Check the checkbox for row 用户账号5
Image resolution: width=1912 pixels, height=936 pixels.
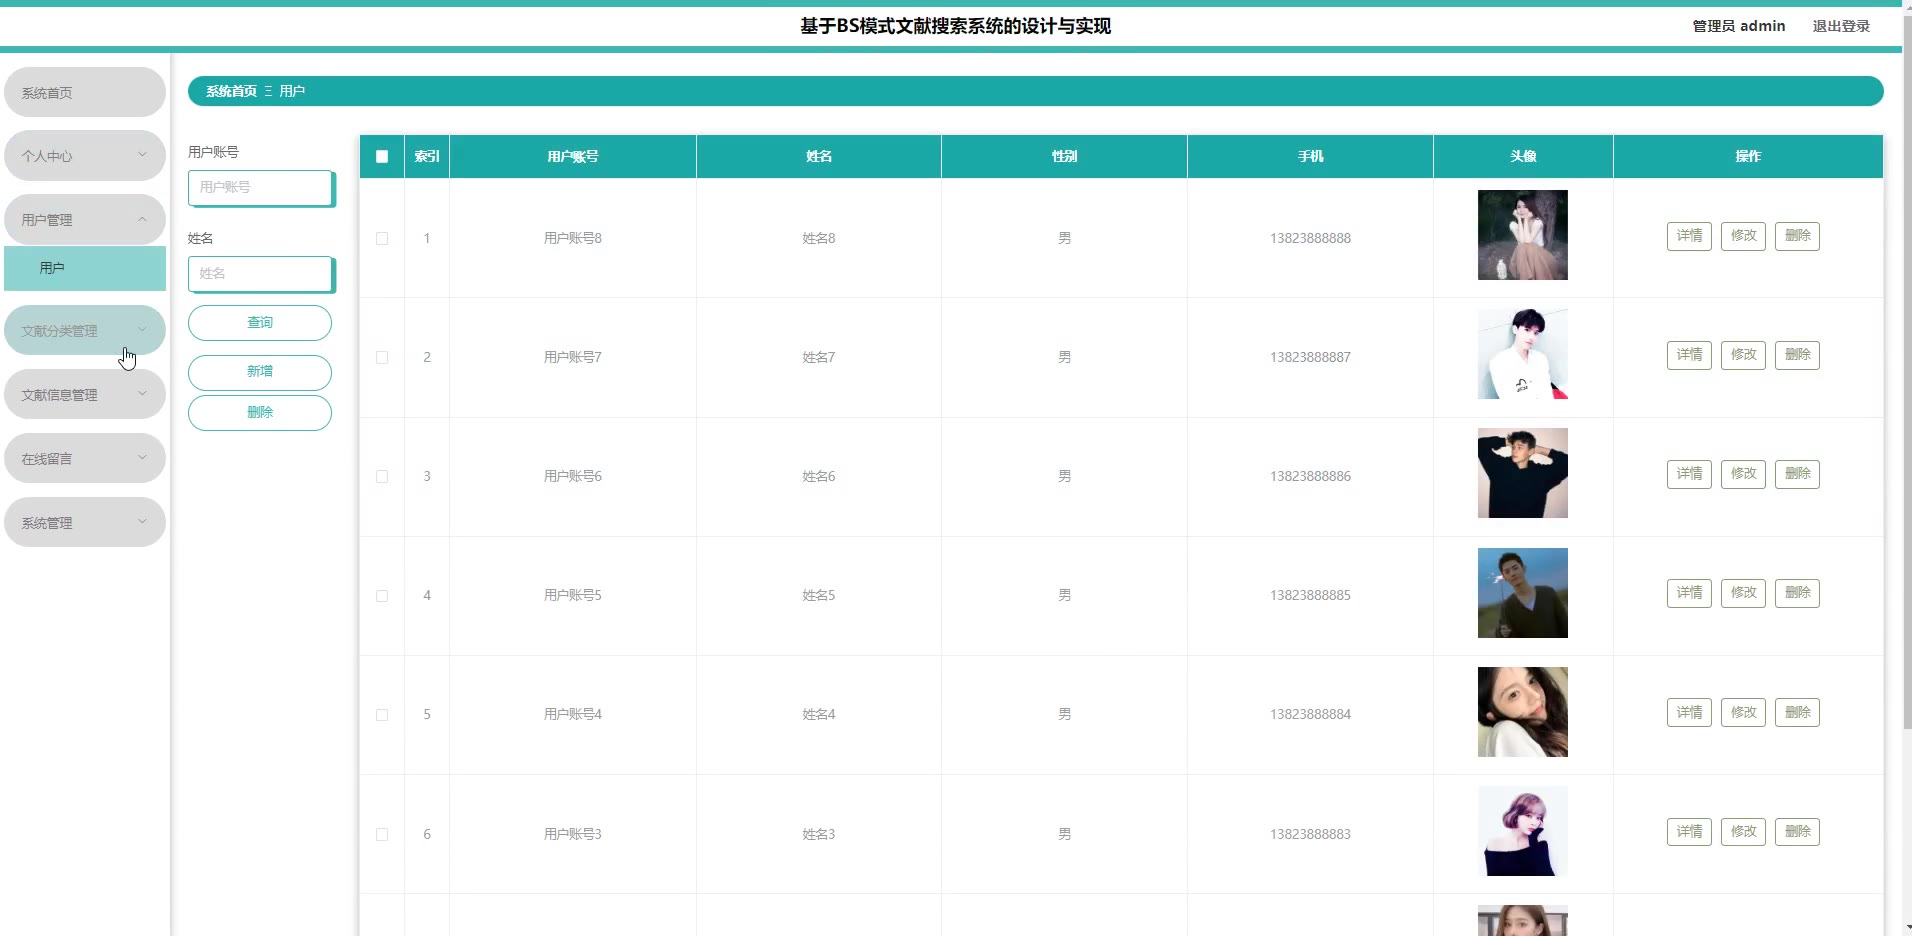point(382,595)
